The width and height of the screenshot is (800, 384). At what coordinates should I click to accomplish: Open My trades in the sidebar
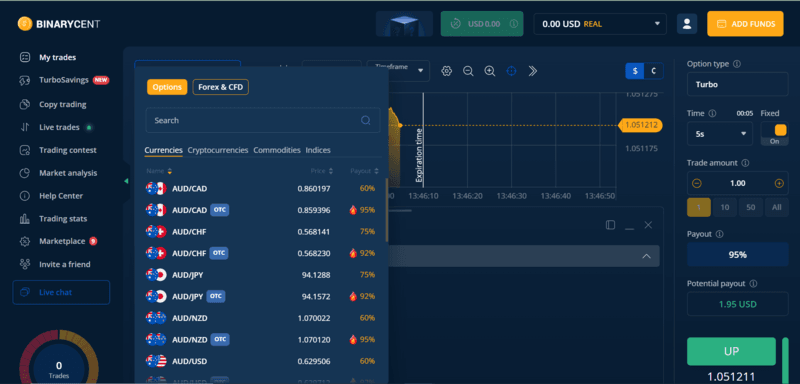(57, 58)
